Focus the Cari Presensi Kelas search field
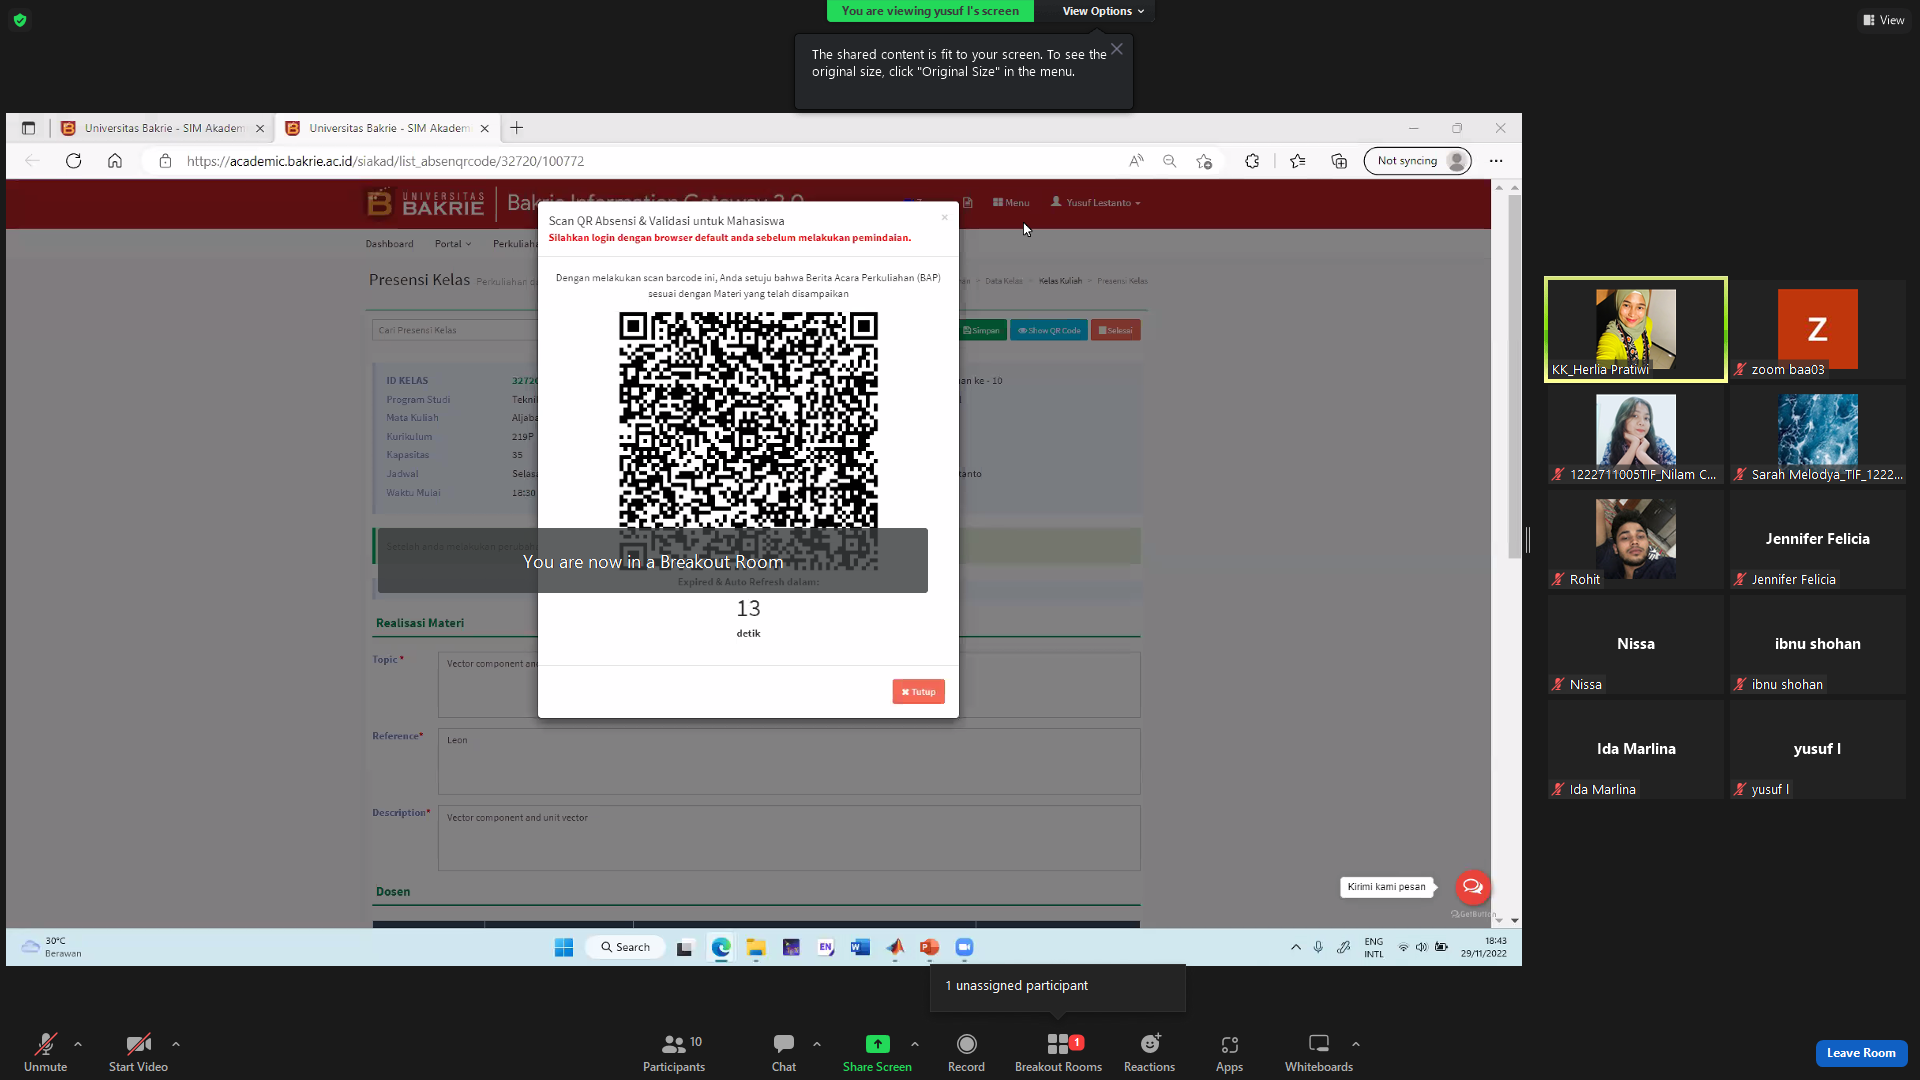The image size is (1920, 1080). pyautogui.click(x=455, y=330)
